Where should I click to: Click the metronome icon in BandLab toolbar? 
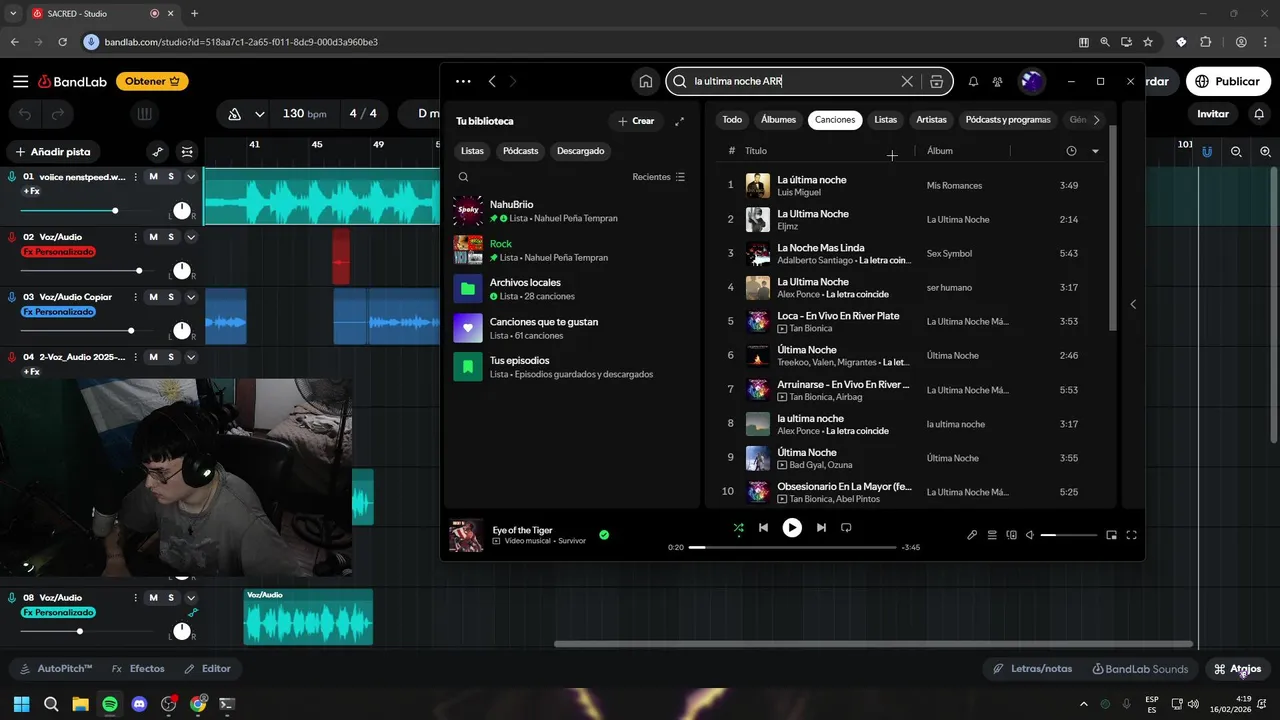click(x=234, y=114)
